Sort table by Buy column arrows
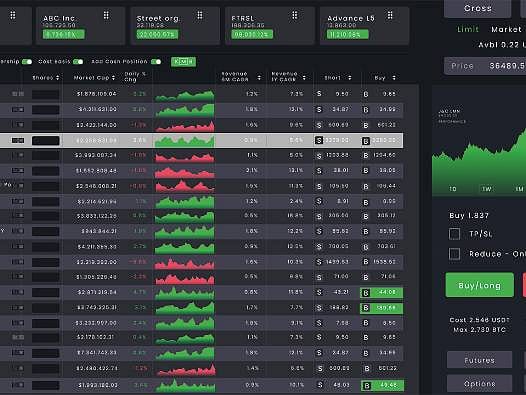Viewport: 526px width, 395px height. [x=394, y=78]
